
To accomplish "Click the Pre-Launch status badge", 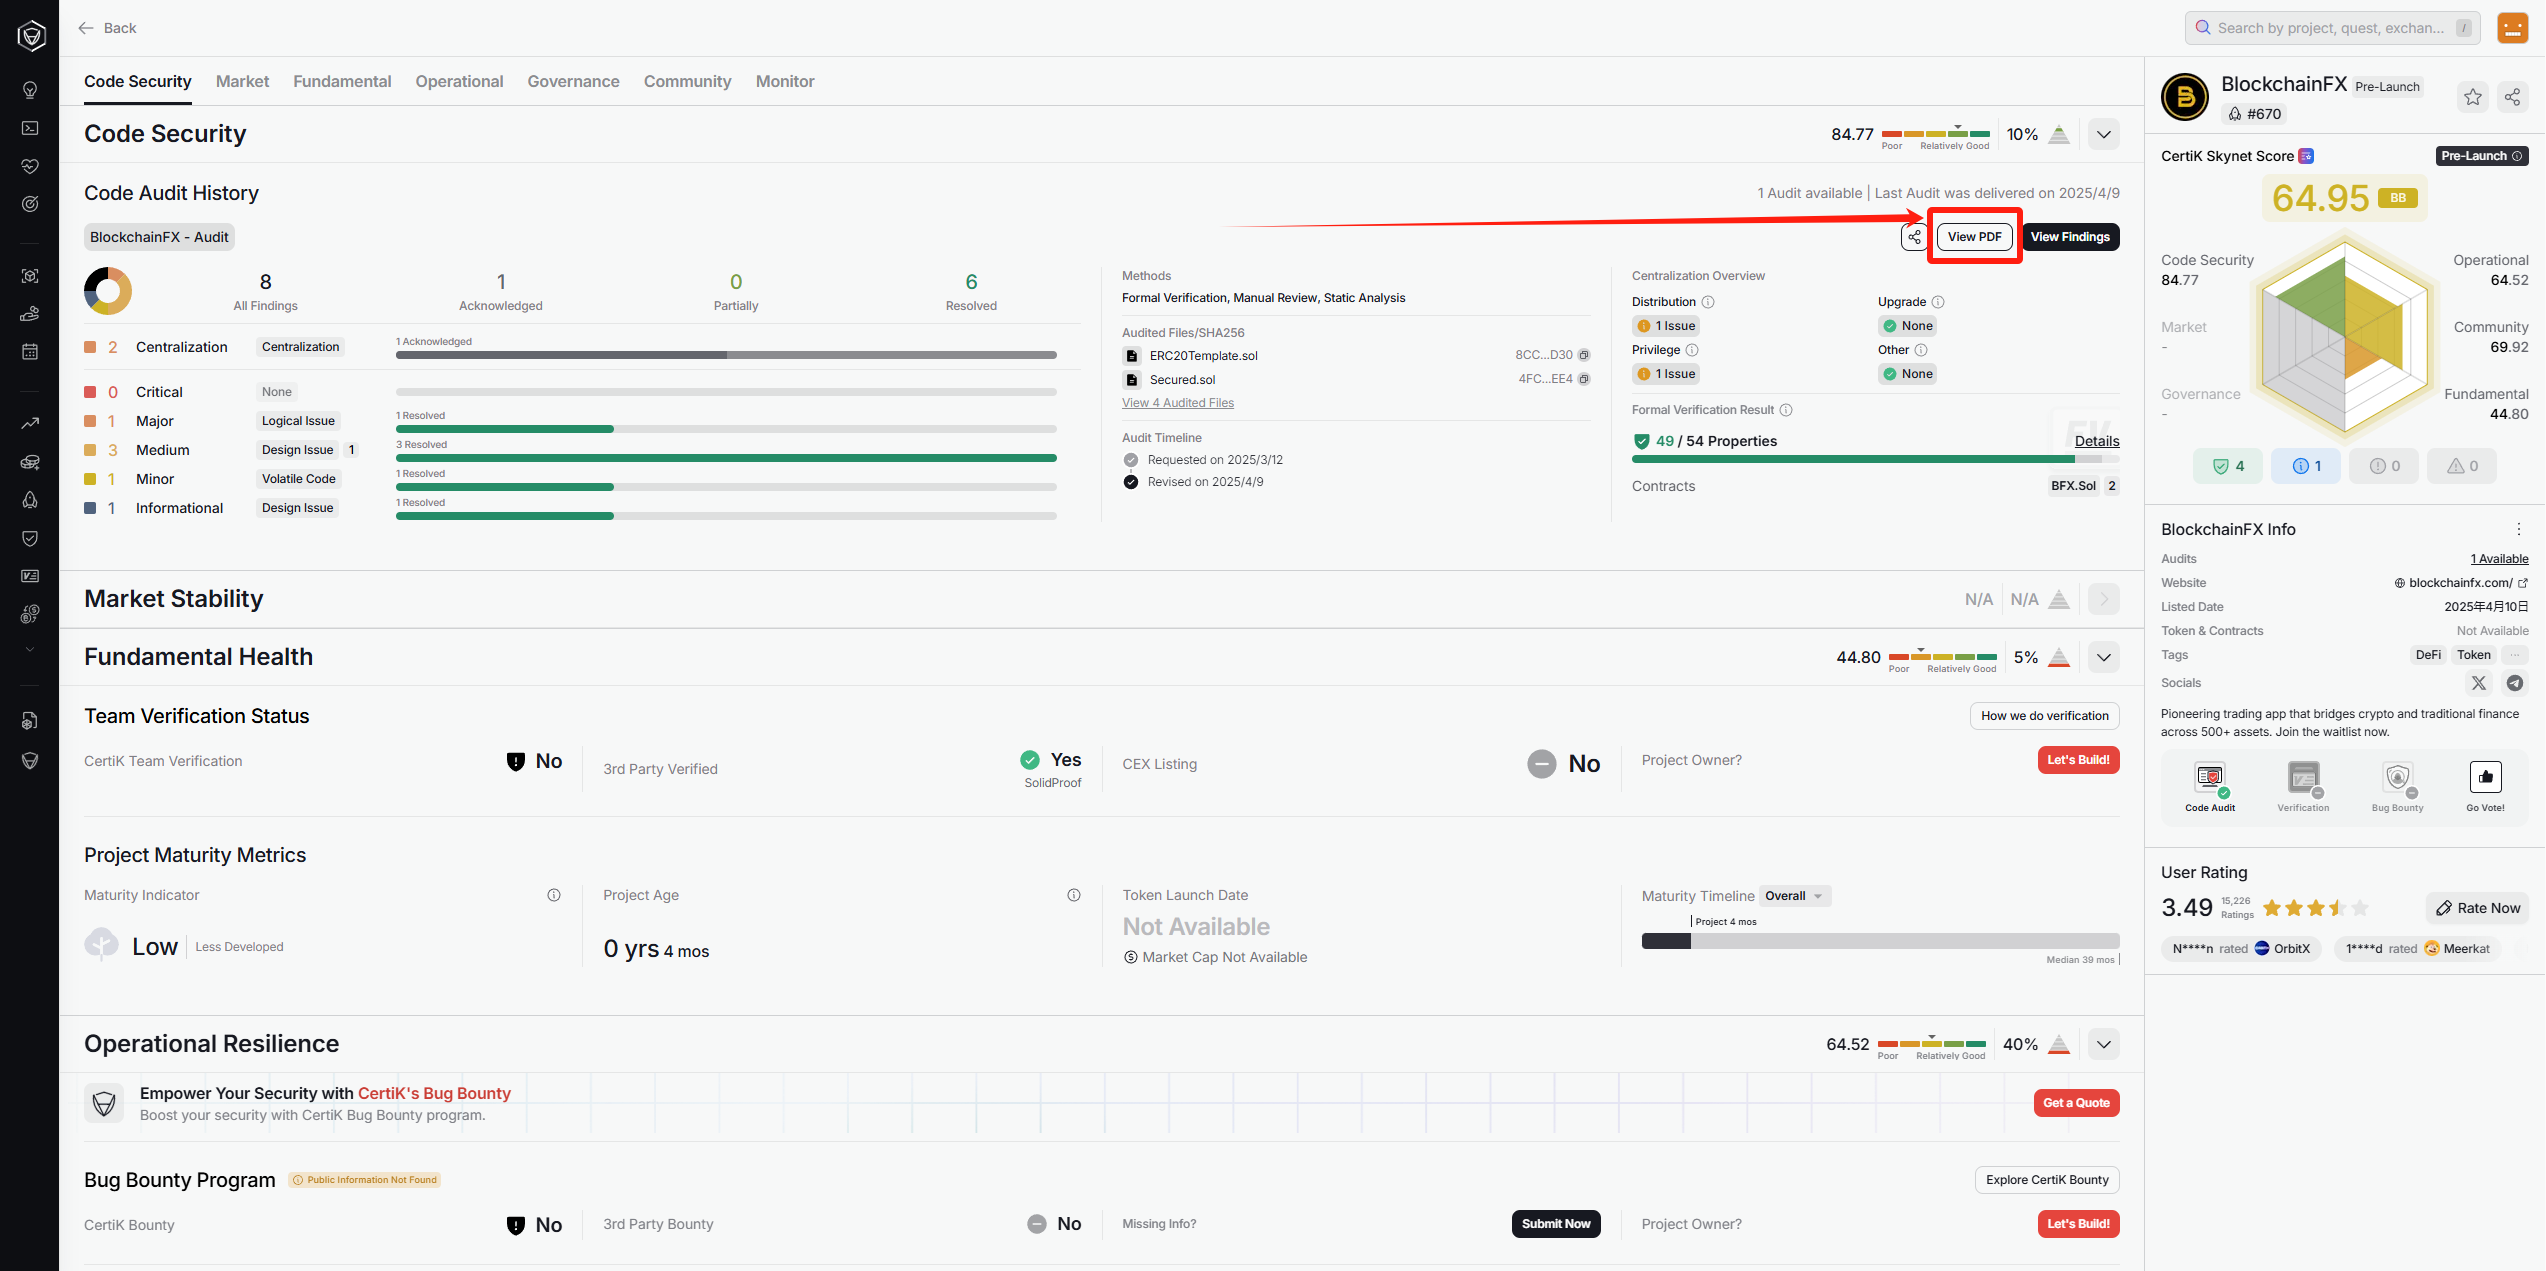I will pos(2482,156).
